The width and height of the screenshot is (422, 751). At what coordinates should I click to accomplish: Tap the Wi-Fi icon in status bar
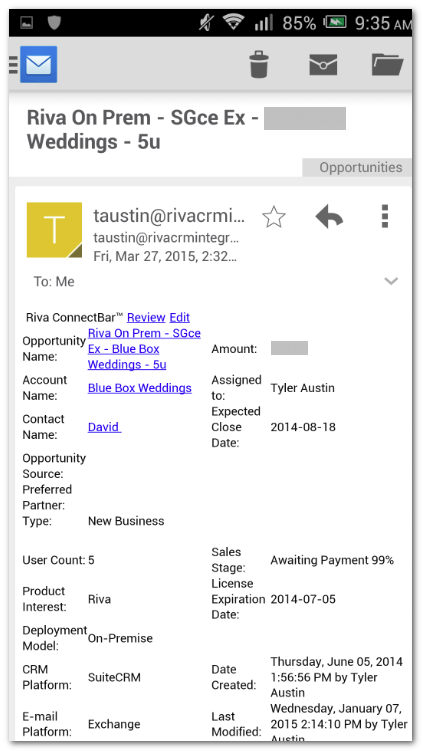pos(234,23)
